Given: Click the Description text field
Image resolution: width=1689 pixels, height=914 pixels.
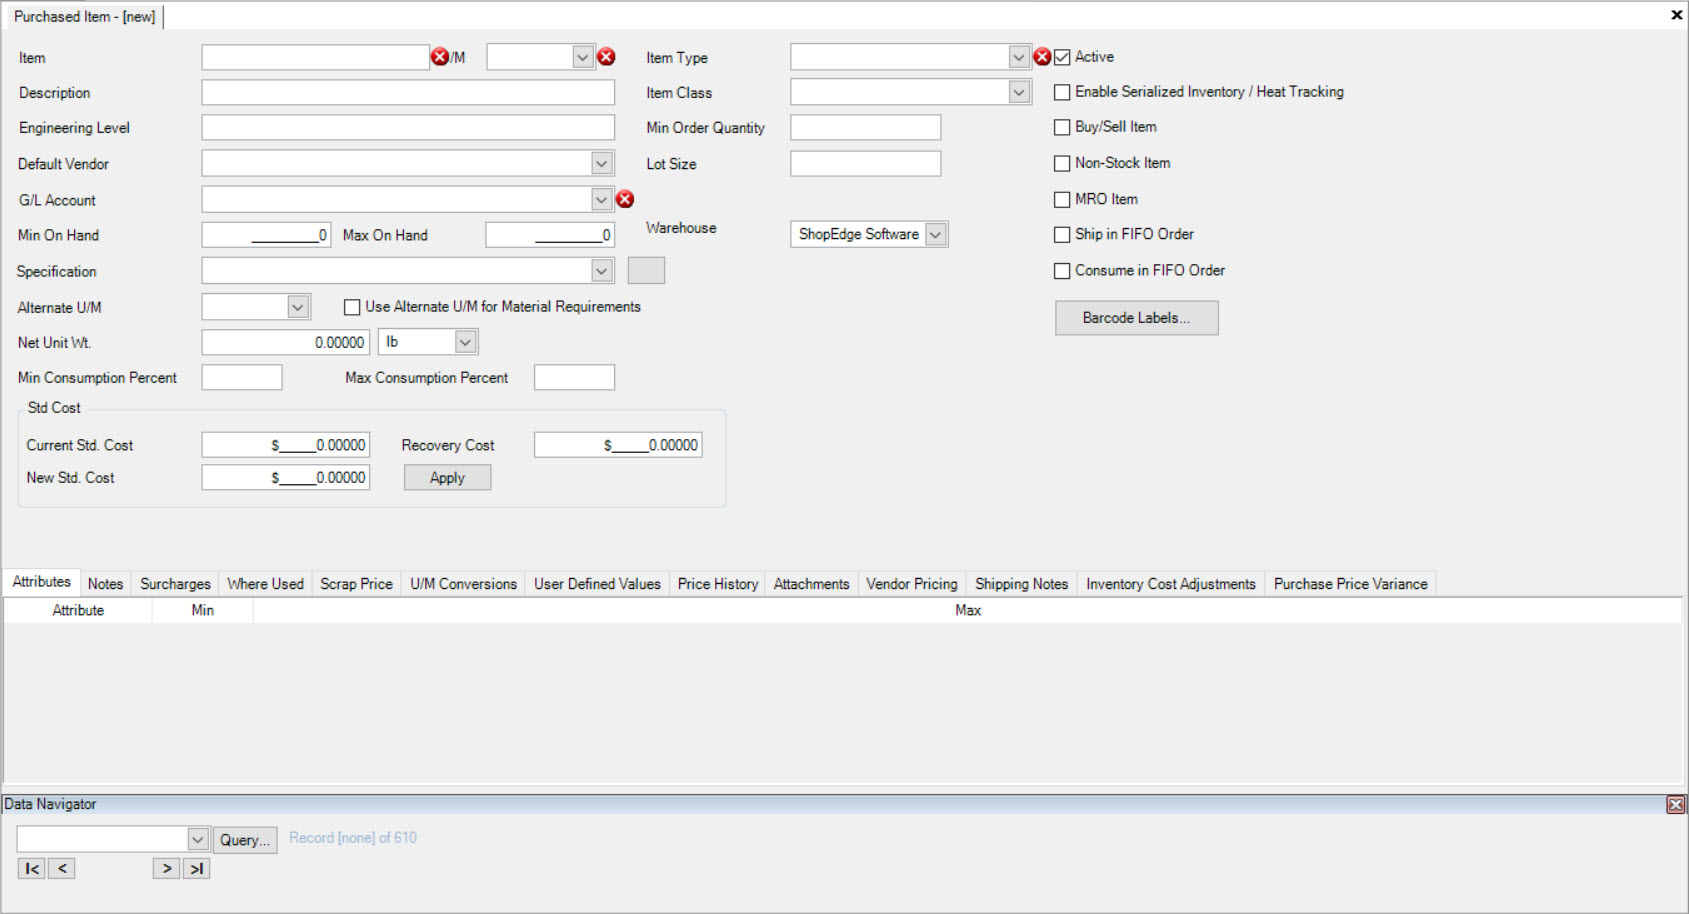Looking at the screenshot, I should click(408, 92).
